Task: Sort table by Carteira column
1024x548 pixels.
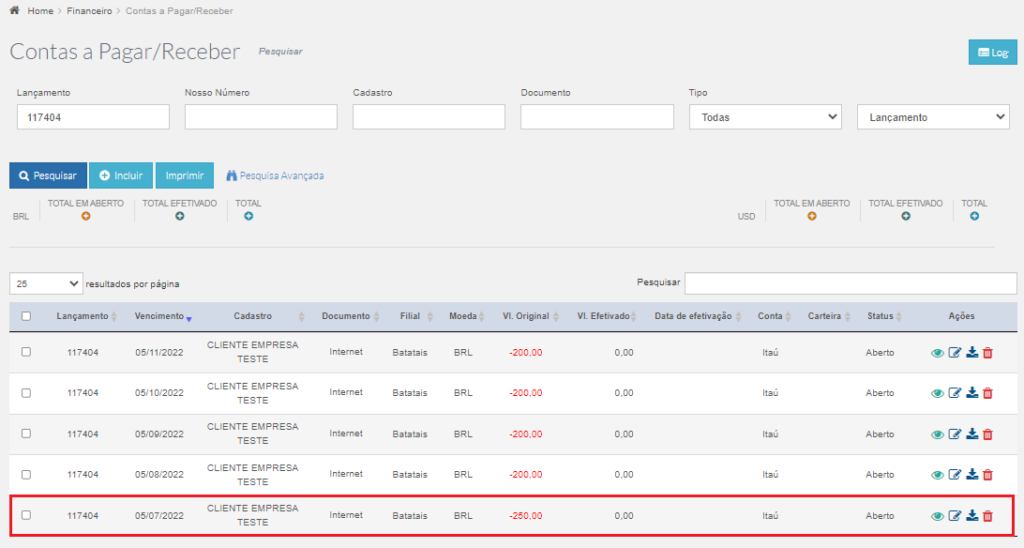Action: click(827, 316)
